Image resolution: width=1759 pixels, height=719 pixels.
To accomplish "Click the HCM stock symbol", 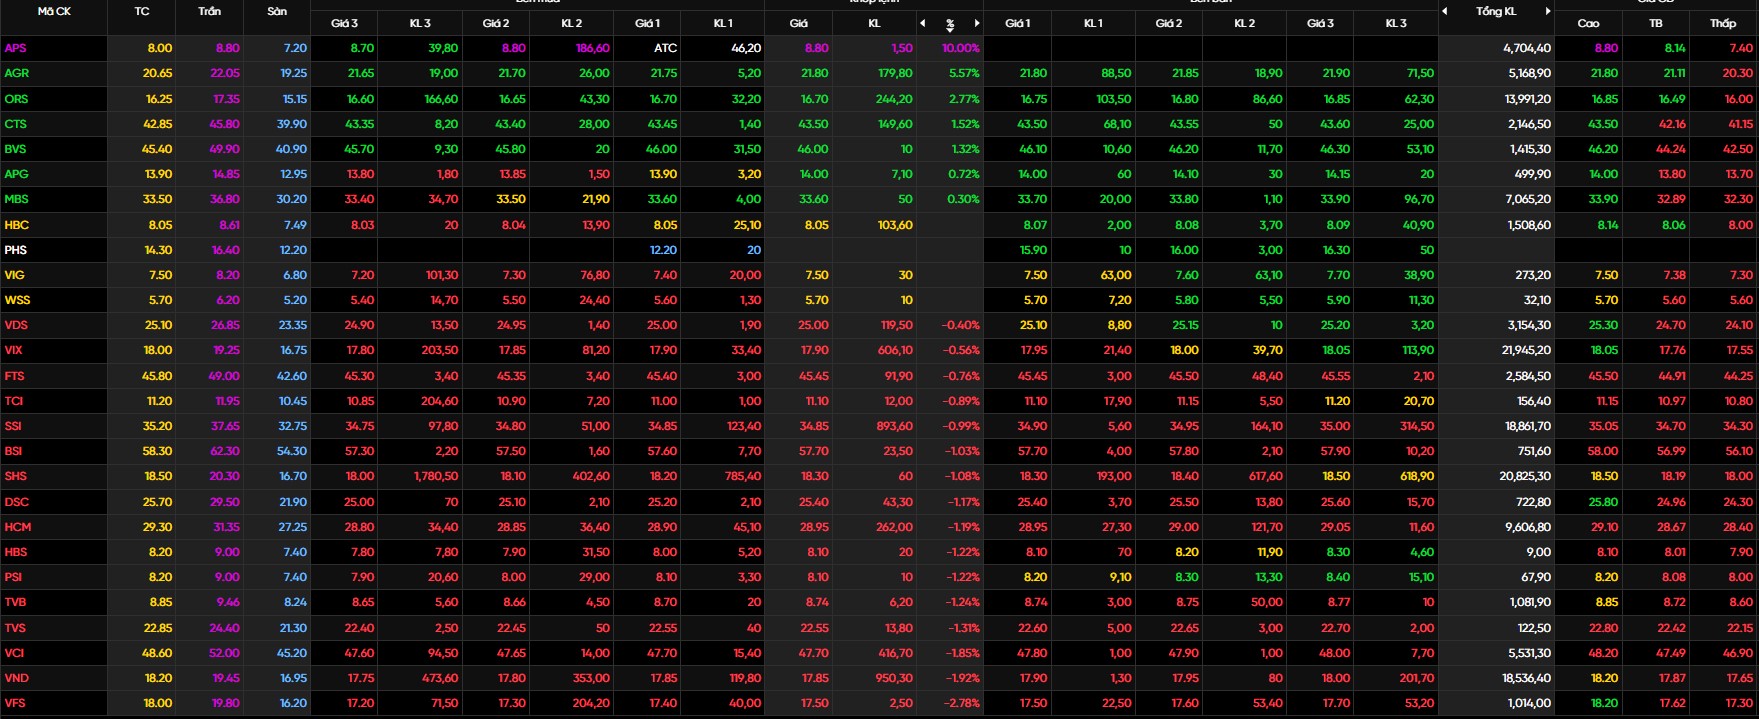I will (17, 527).
